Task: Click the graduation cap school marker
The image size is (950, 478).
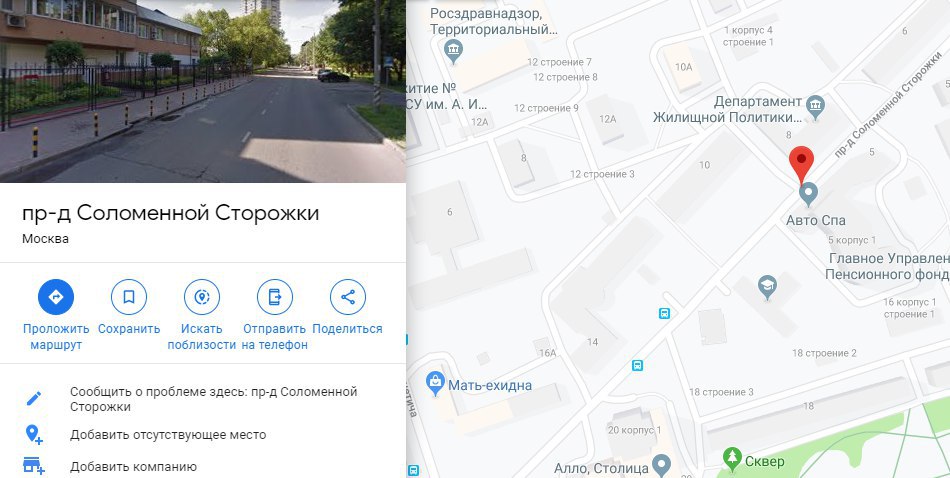Action: pyautogui.click(x=768, y=286)
